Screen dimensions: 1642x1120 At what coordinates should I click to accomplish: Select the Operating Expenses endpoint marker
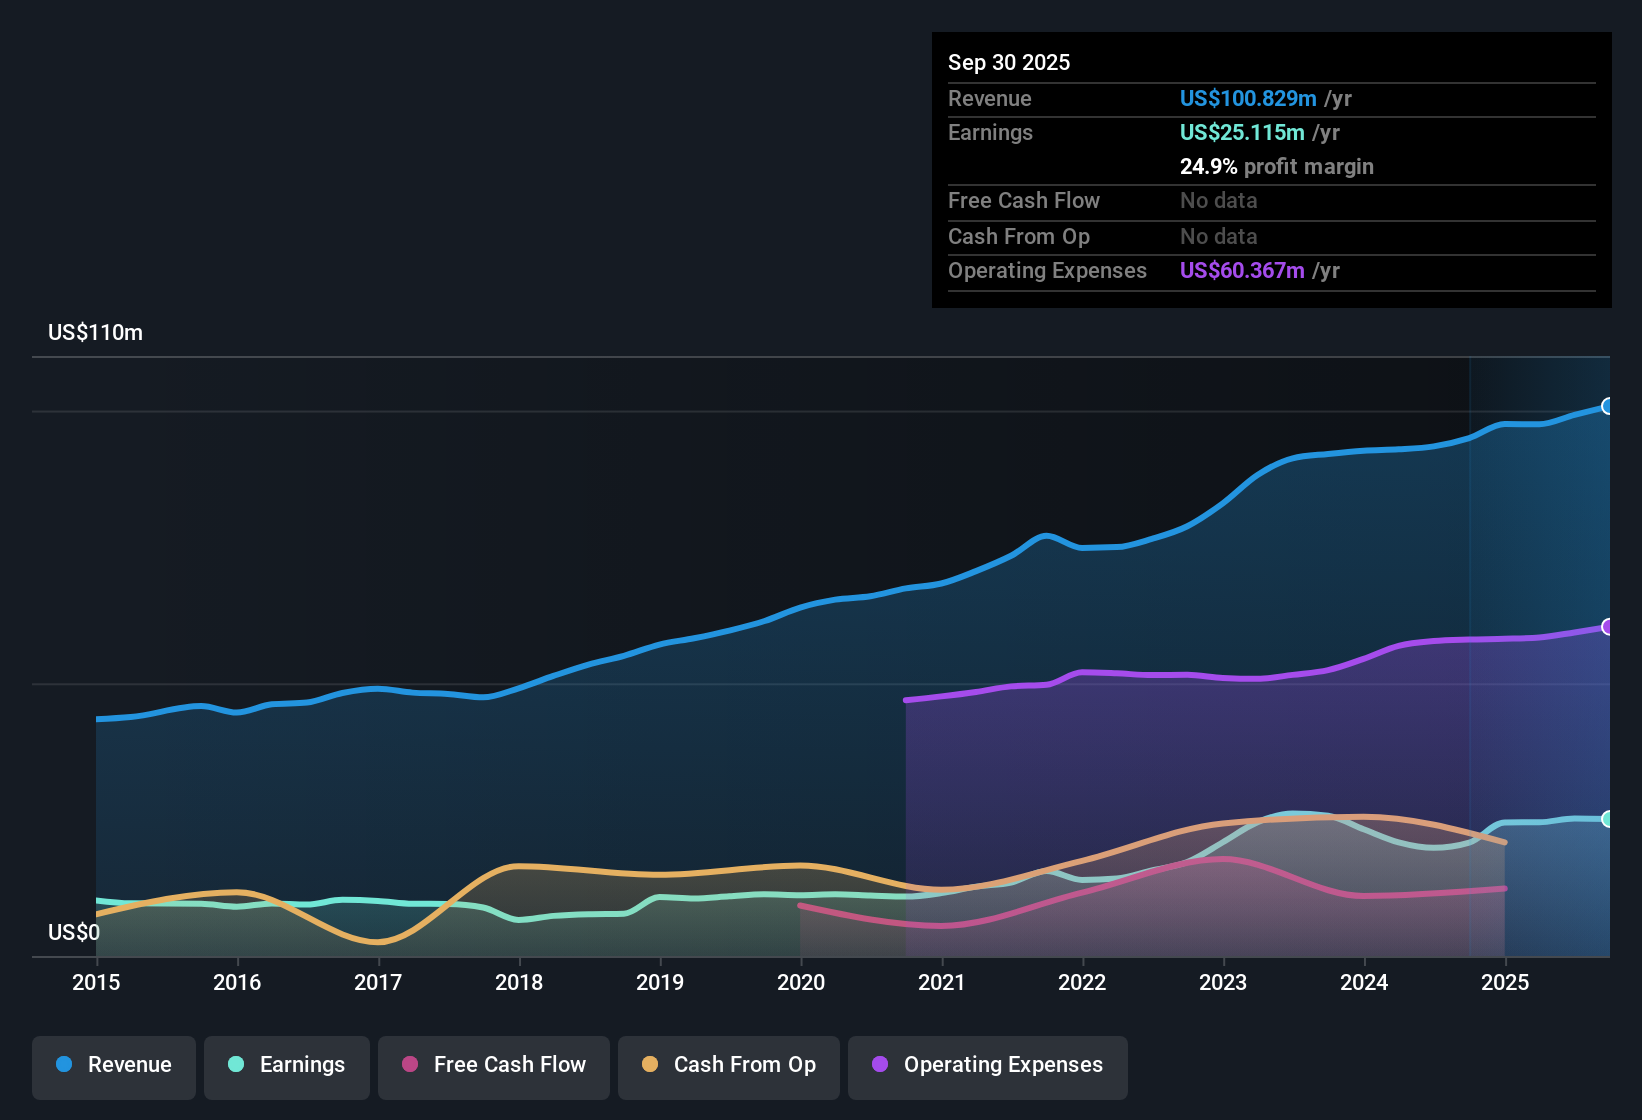[1607, 627]
